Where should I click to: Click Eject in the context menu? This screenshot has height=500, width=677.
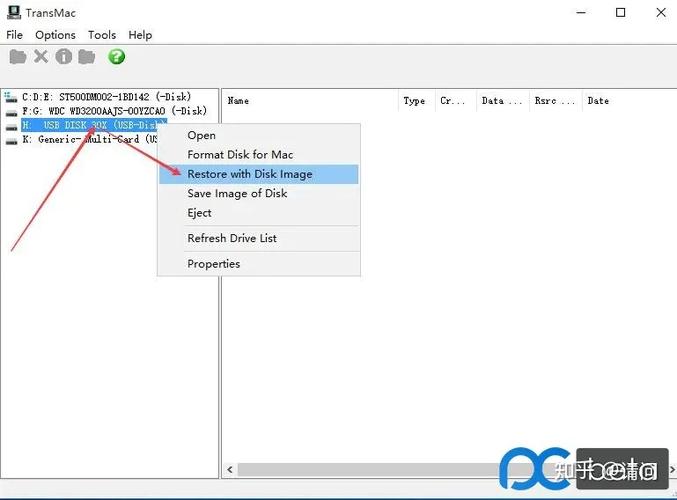pyautogui.click(x=200, y=212)
